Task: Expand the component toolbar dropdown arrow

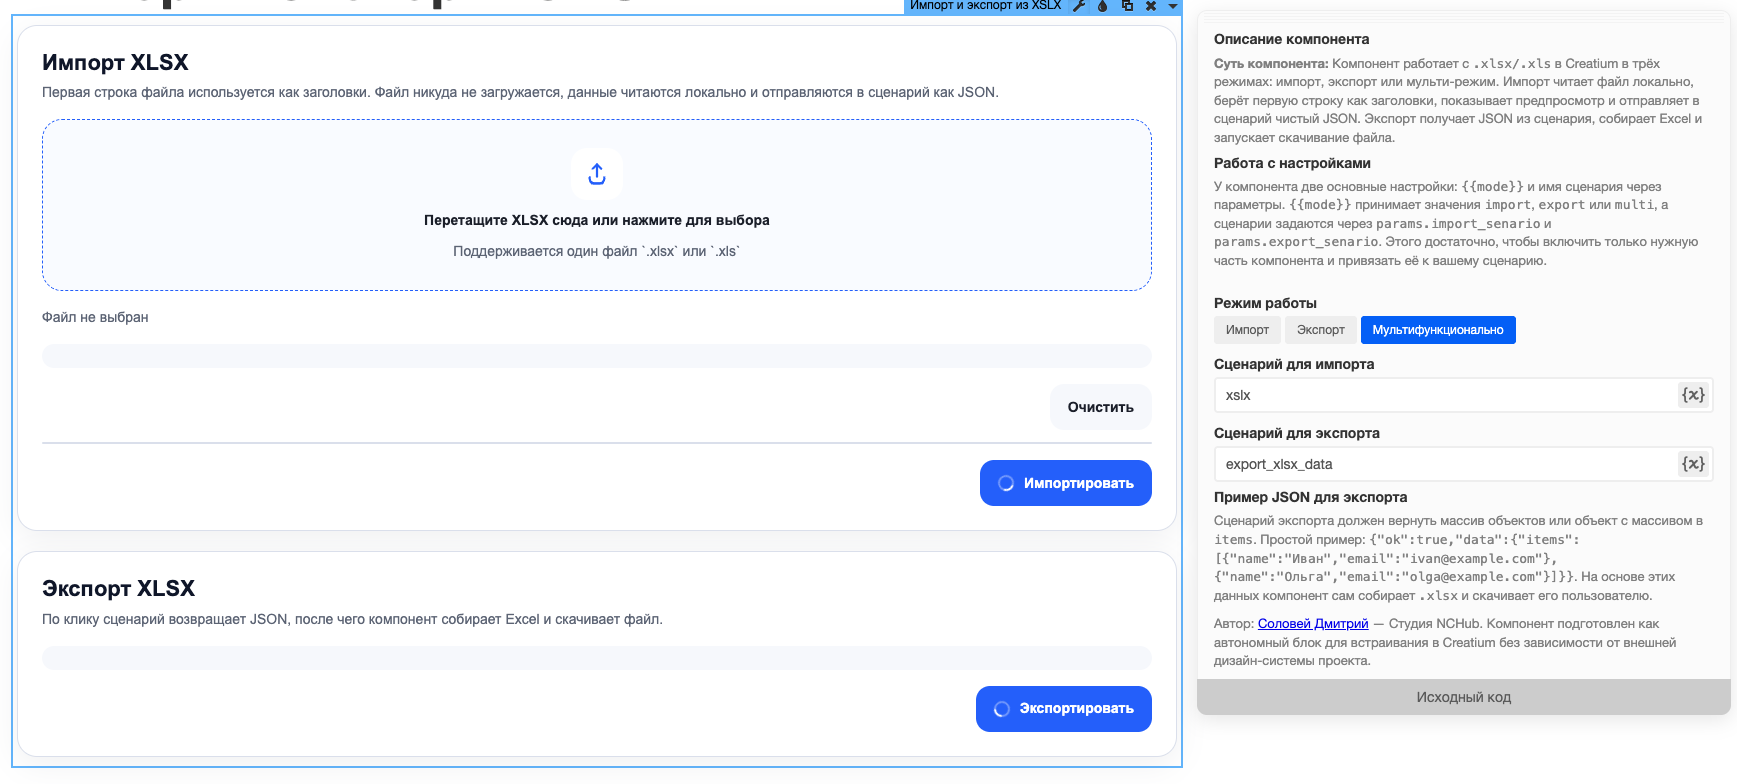Action: click(x=1173, y=6)
